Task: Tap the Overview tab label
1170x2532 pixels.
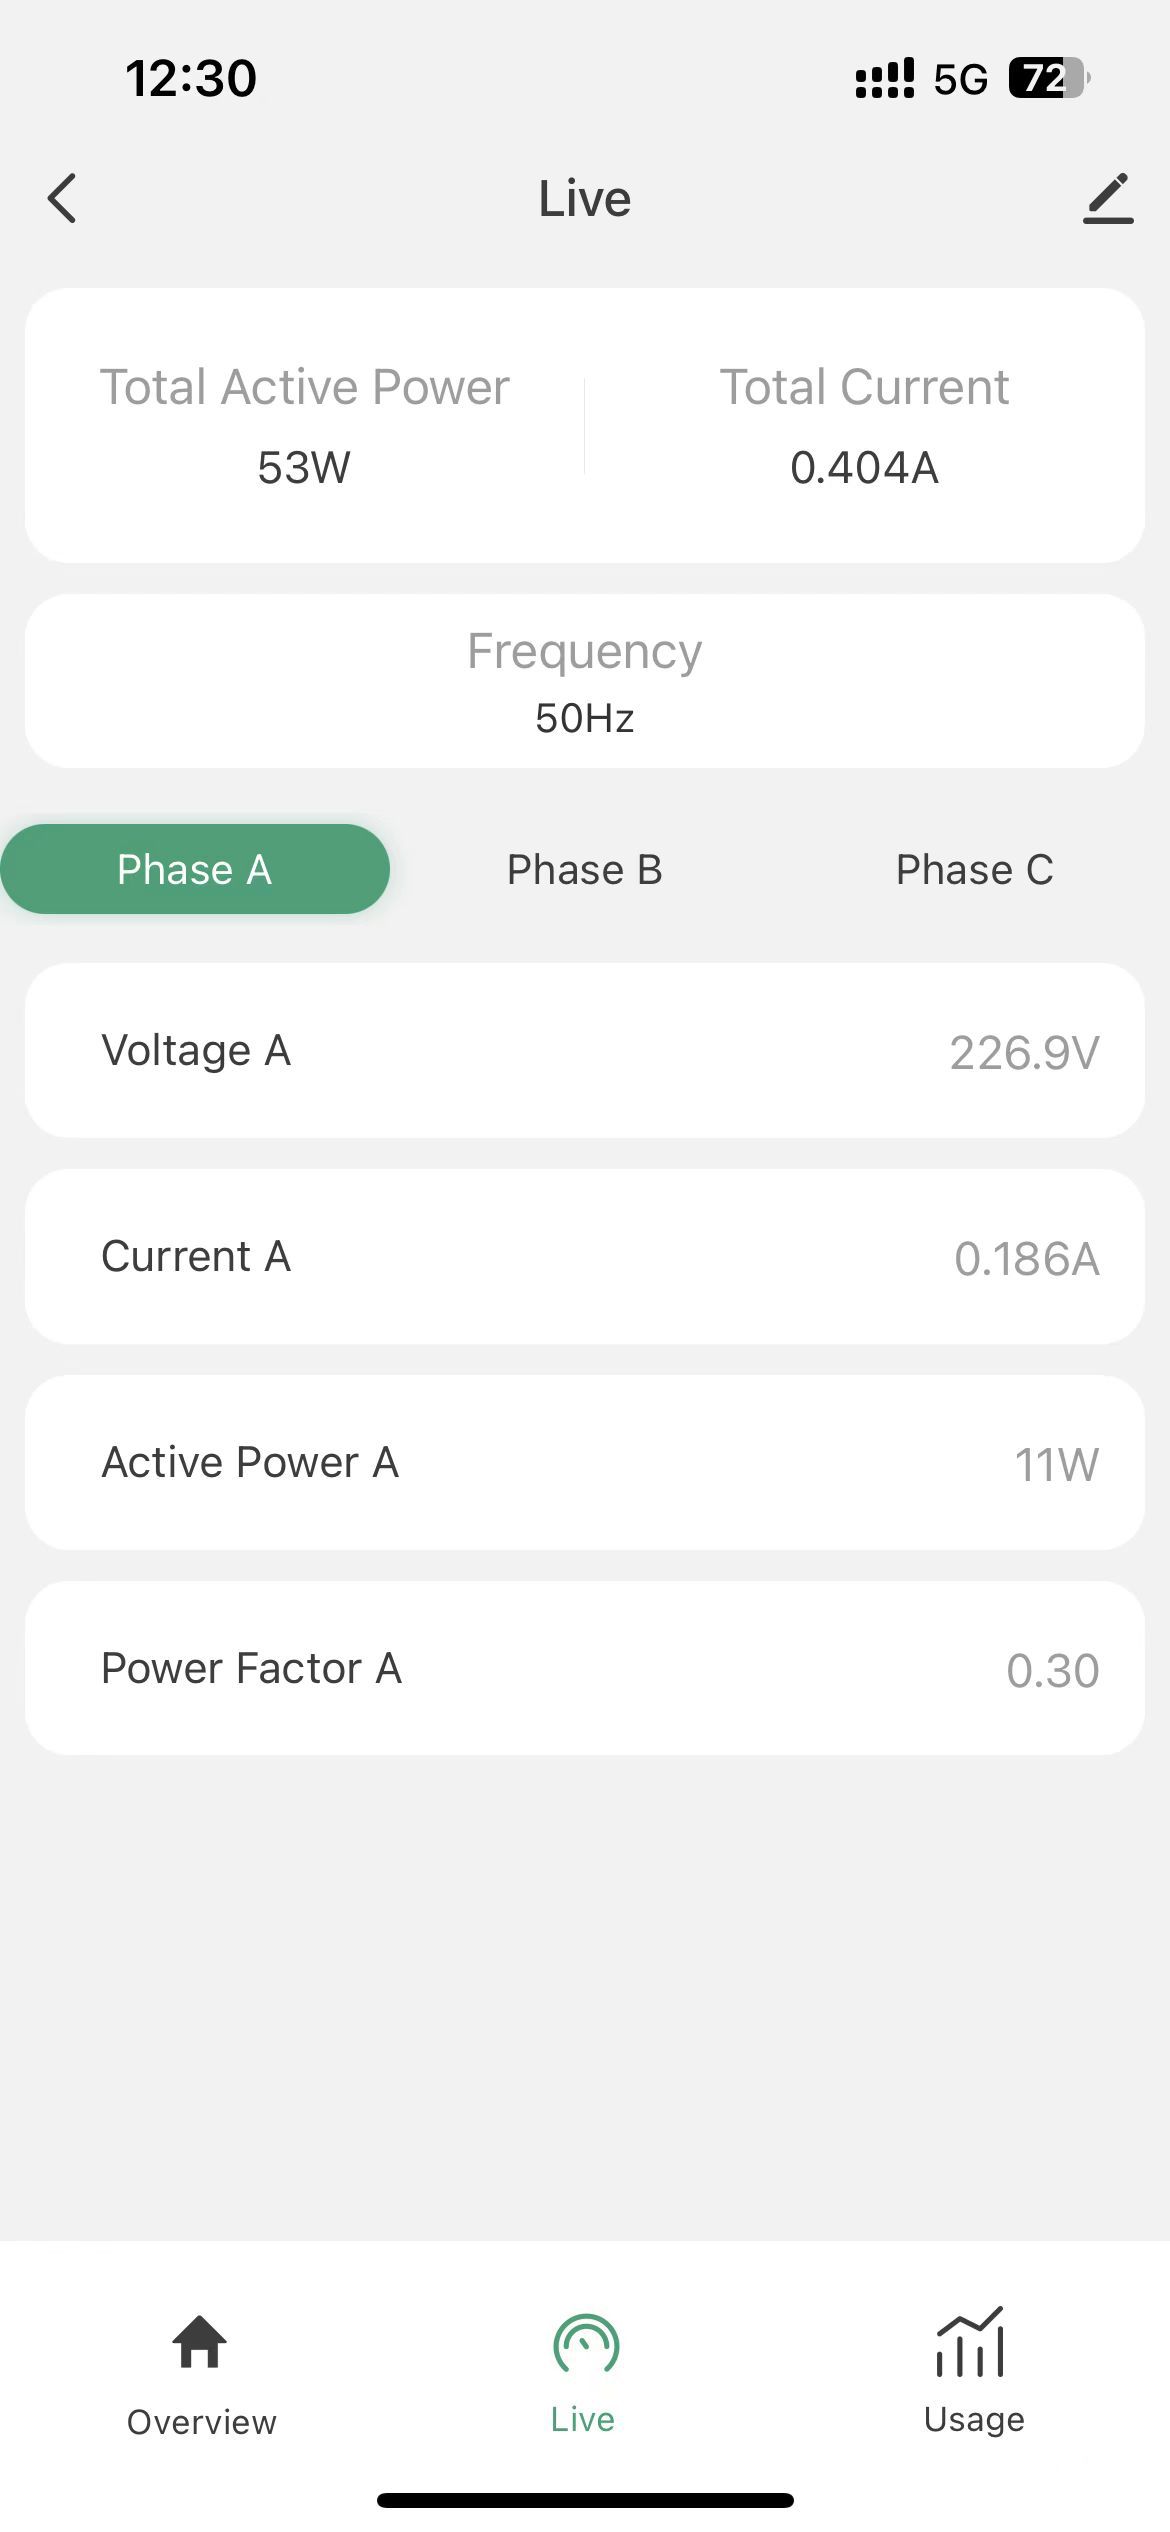Action: coord(201,2422)
